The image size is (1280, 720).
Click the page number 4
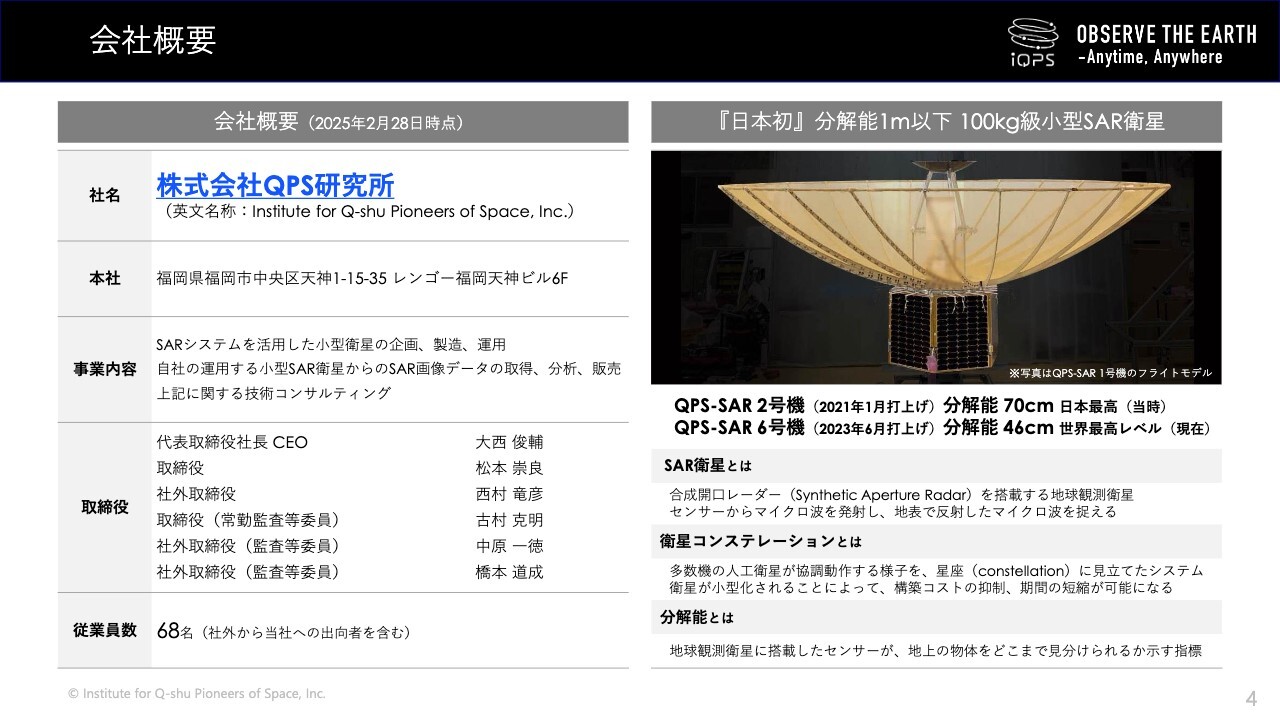1250,697
